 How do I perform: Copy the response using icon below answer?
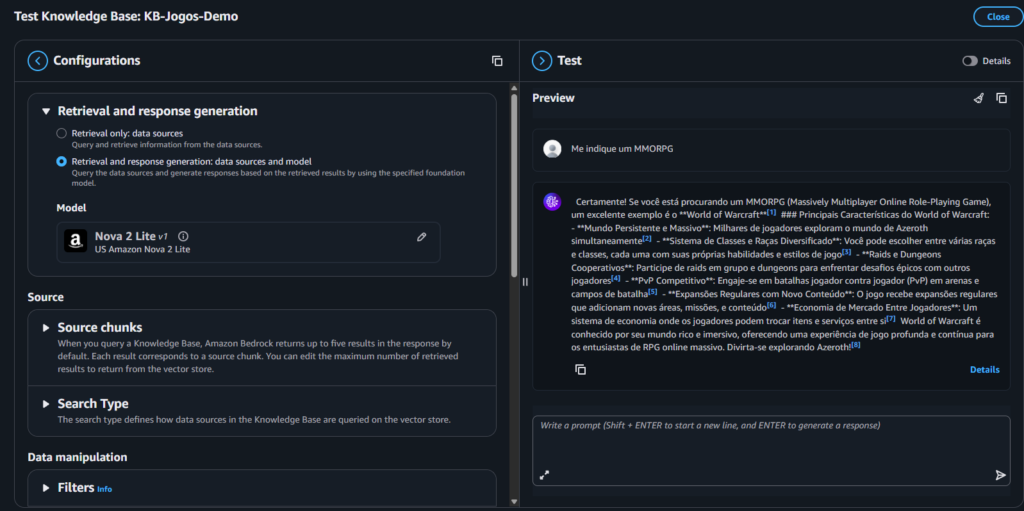pyautogui.click(x=580, y=370)
